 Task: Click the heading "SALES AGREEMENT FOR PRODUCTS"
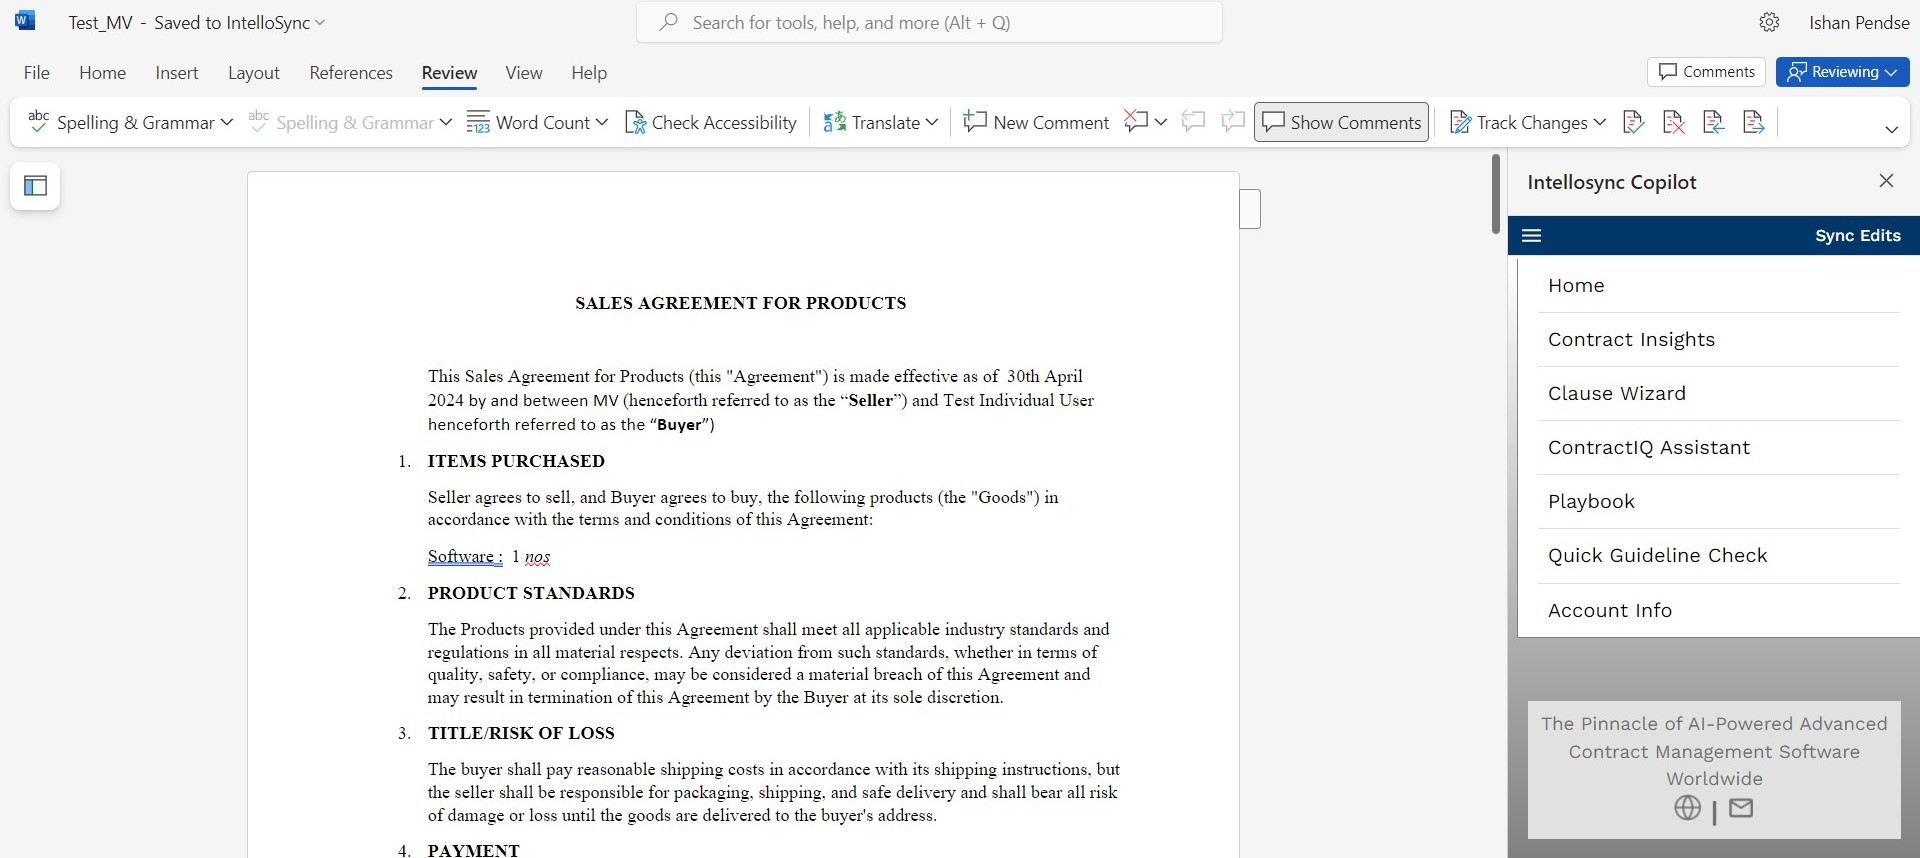(741, 303)
